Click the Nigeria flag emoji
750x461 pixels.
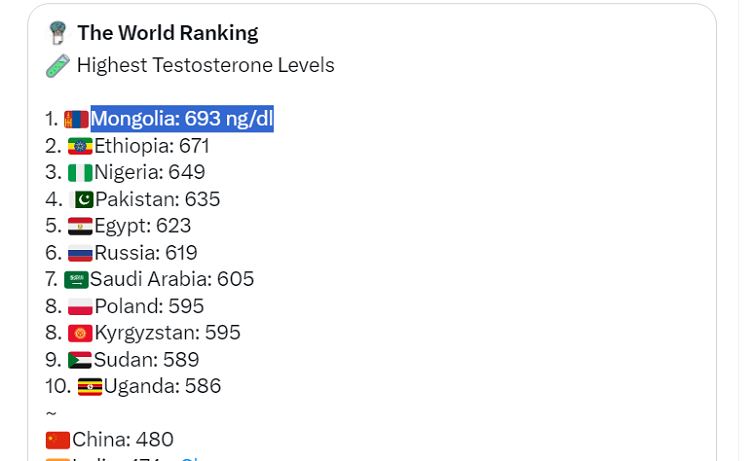81,173
